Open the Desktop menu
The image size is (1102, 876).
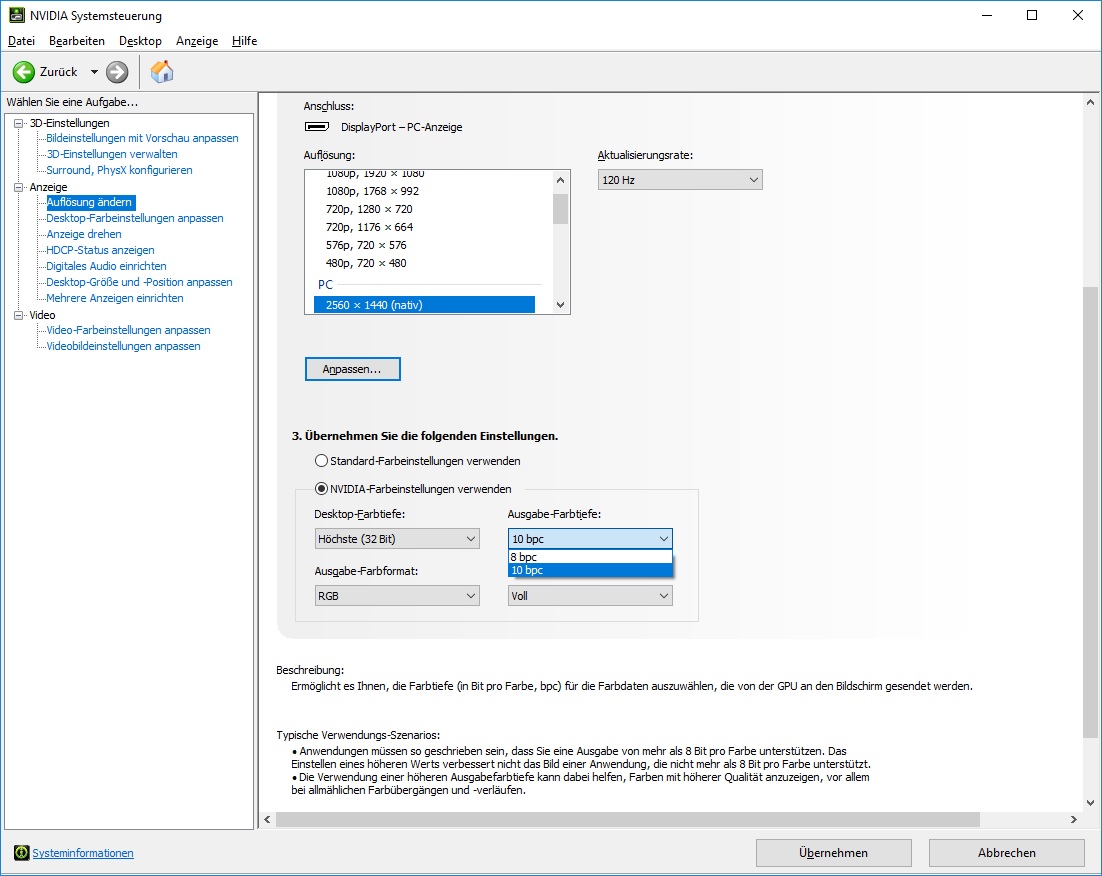[x=140, y=41]
